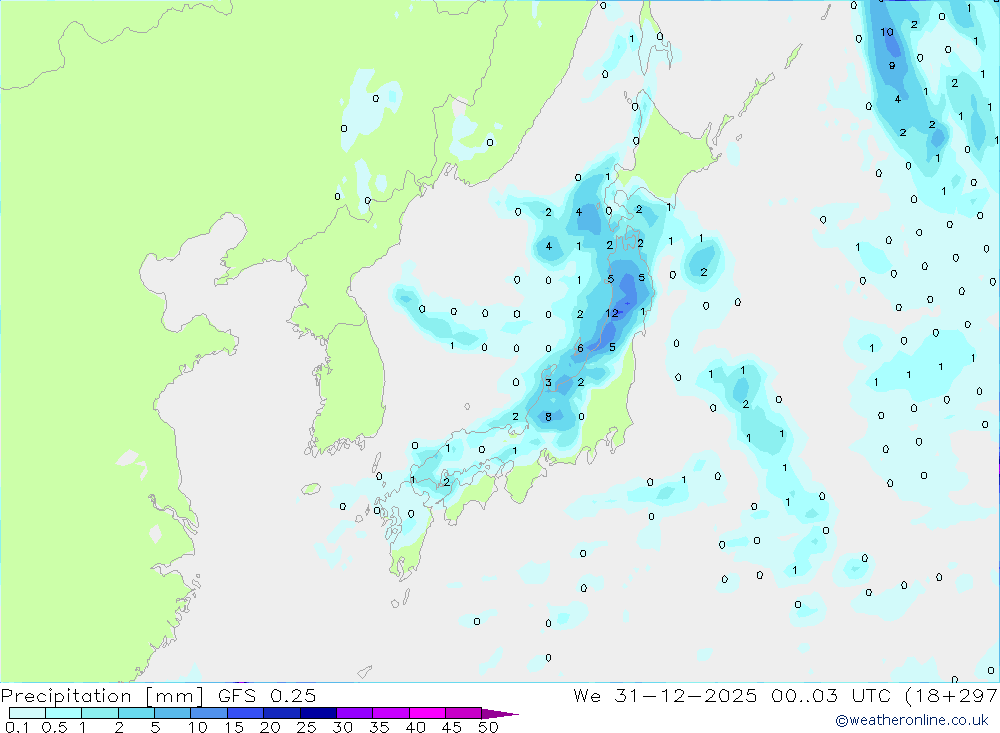Click the "40" legend scale label
Screen dimensions: 1000x733
click(x=415, y=727)
